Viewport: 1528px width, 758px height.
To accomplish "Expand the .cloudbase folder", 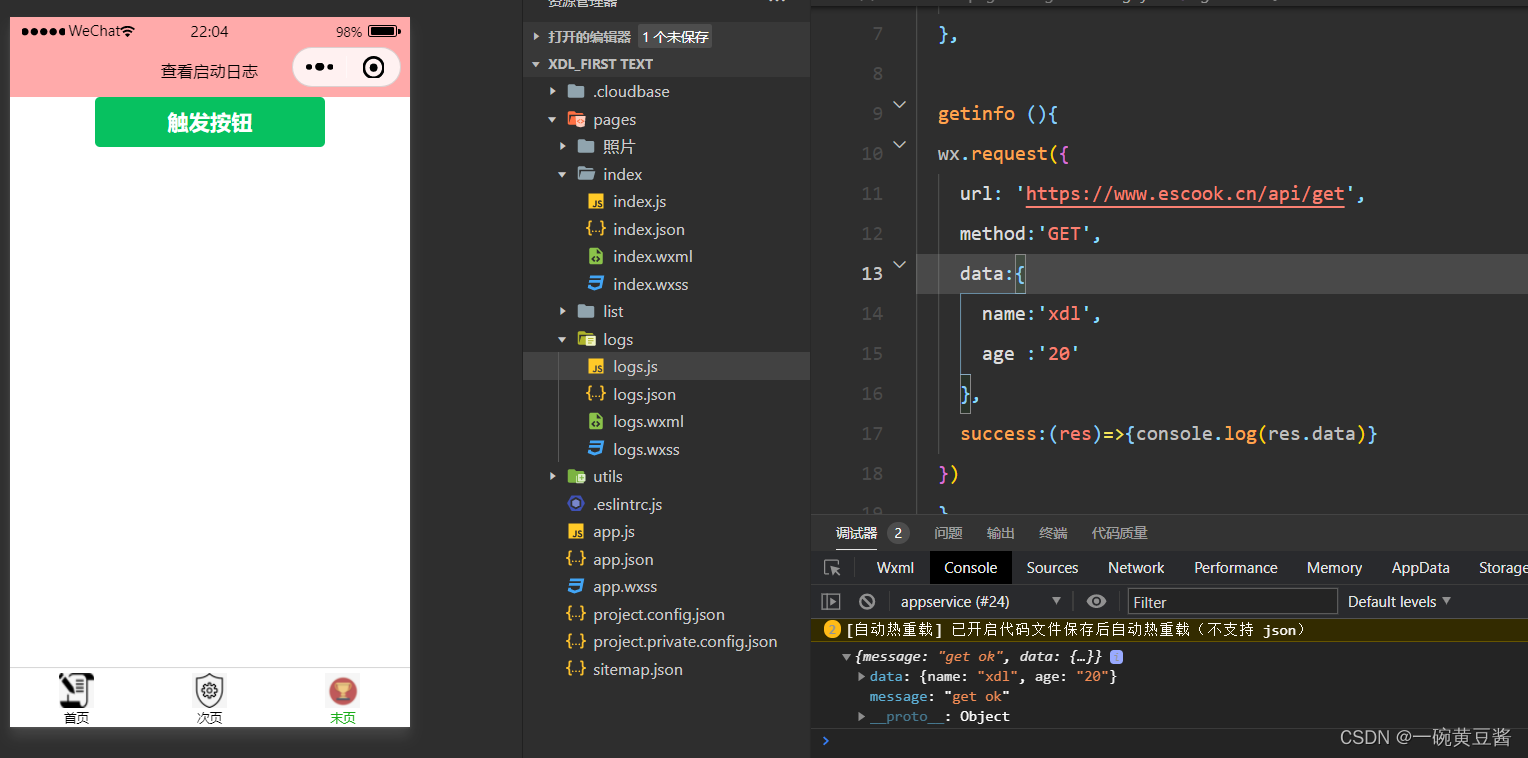I will 553,91.
